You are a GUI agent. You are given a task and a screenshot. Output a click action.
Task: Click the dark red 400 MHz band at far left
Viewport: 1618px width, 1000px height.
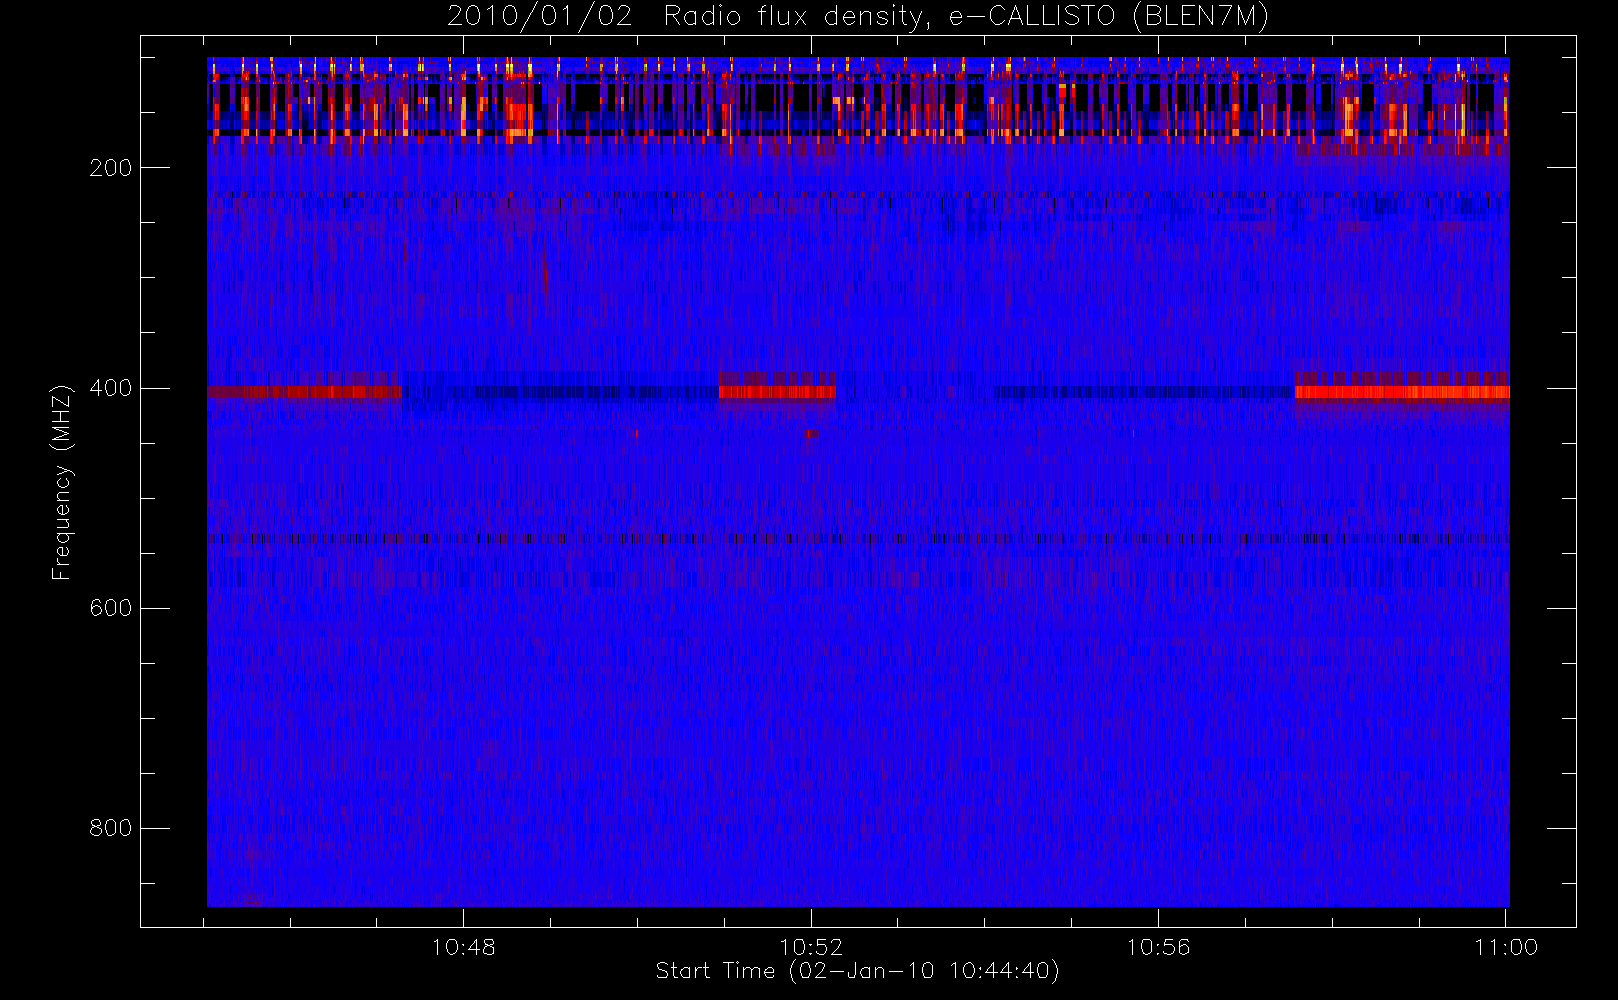[304, 392]
